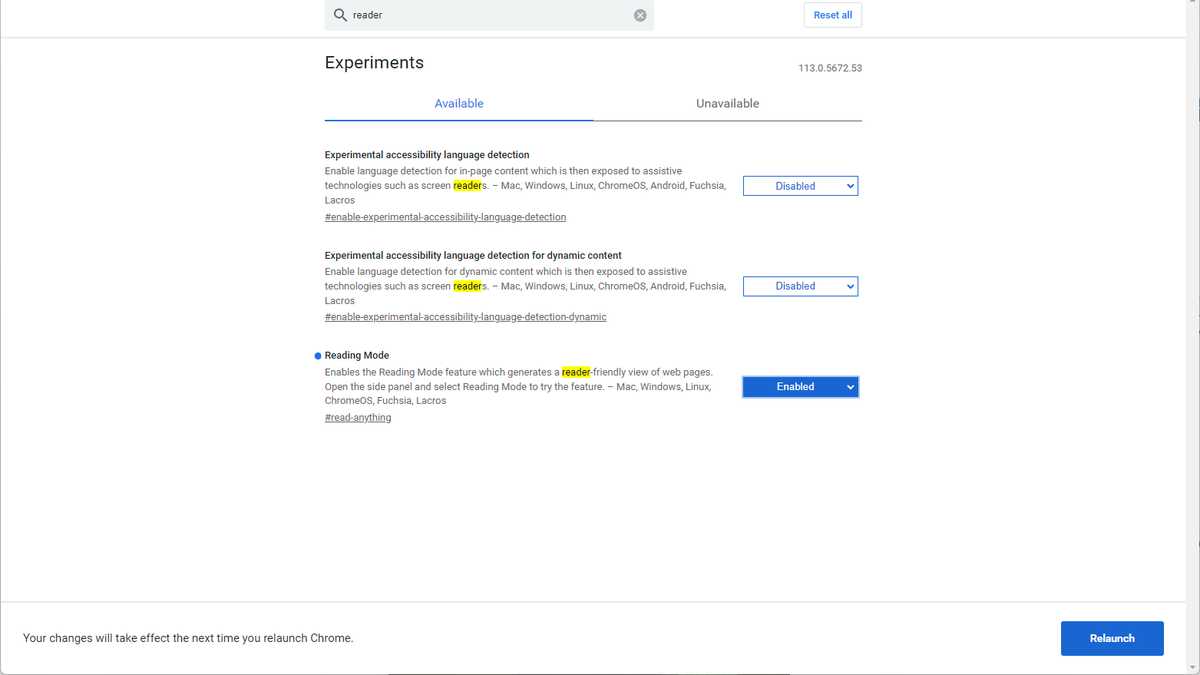This screenshot has width=1200, height=675.
Task: Click the magnifying glass search icon
Action: tap(340, 15)
